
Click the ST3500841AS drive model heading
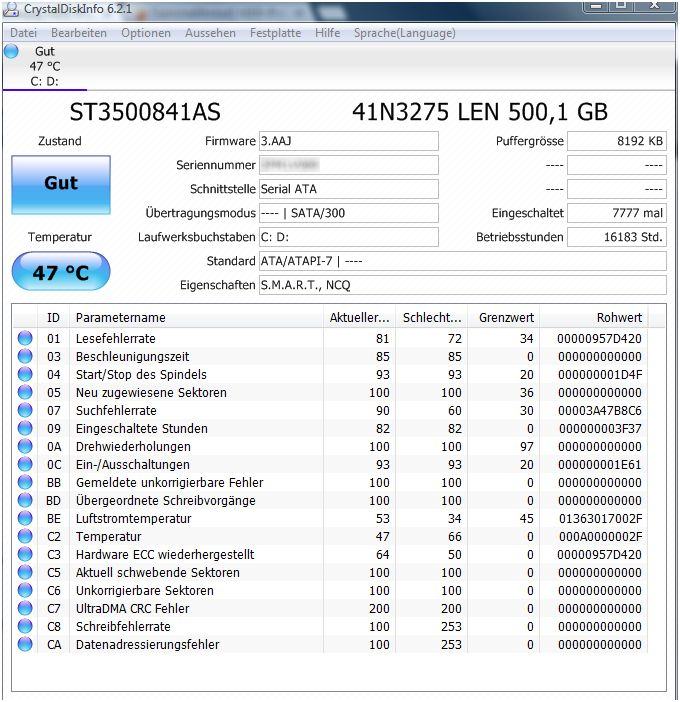coord(145,112)
